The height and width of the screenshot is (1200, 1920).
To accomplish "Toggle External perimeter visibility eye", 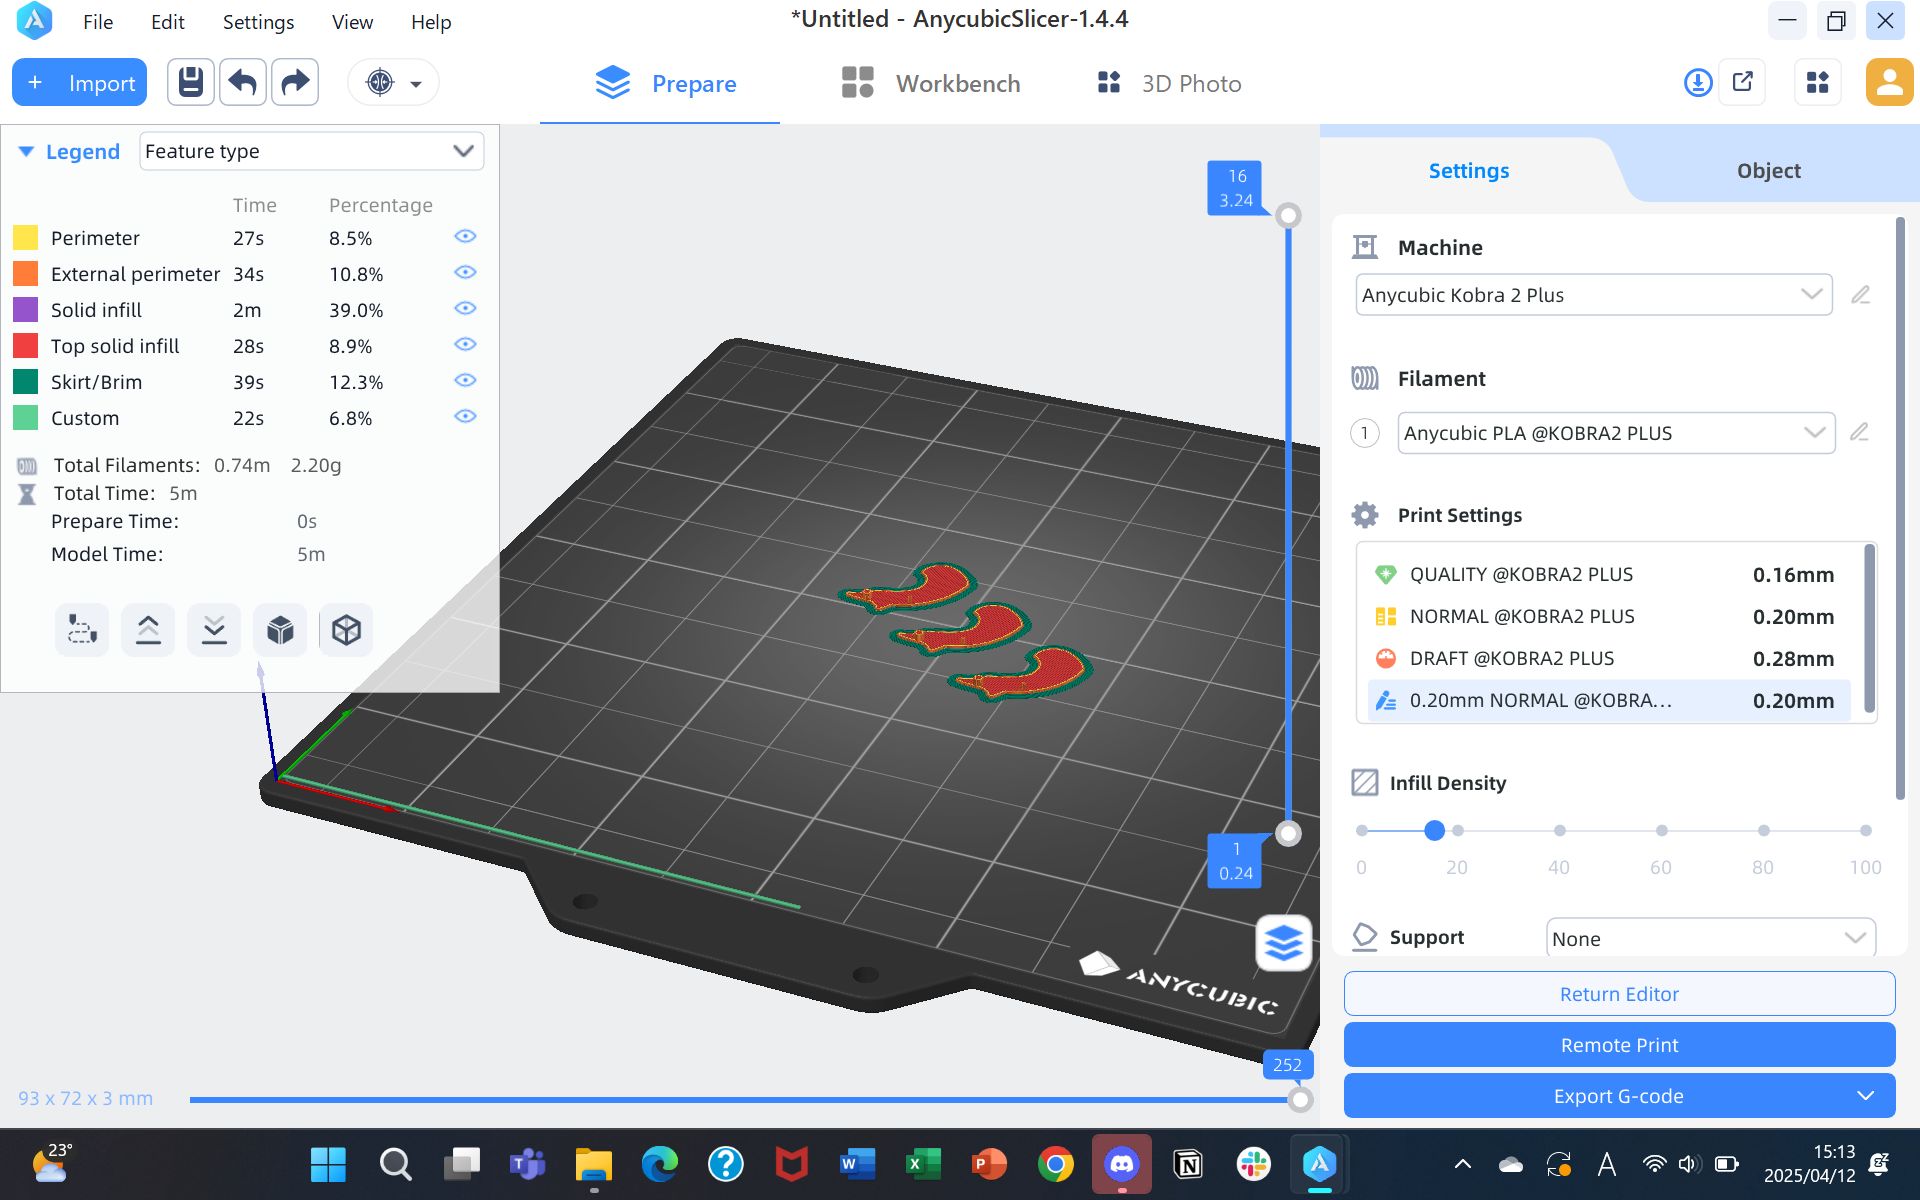I will [x=465, y=272].
